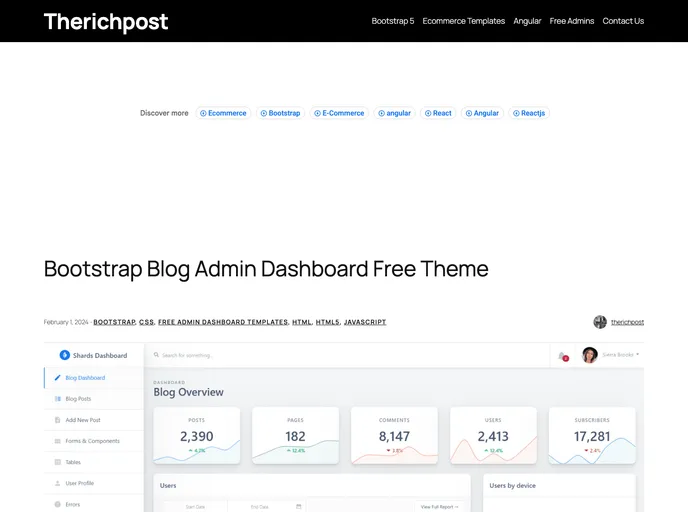Click the JAVASCRIPT category link
This screenshot has height=512, width=688.
[364, 322]
